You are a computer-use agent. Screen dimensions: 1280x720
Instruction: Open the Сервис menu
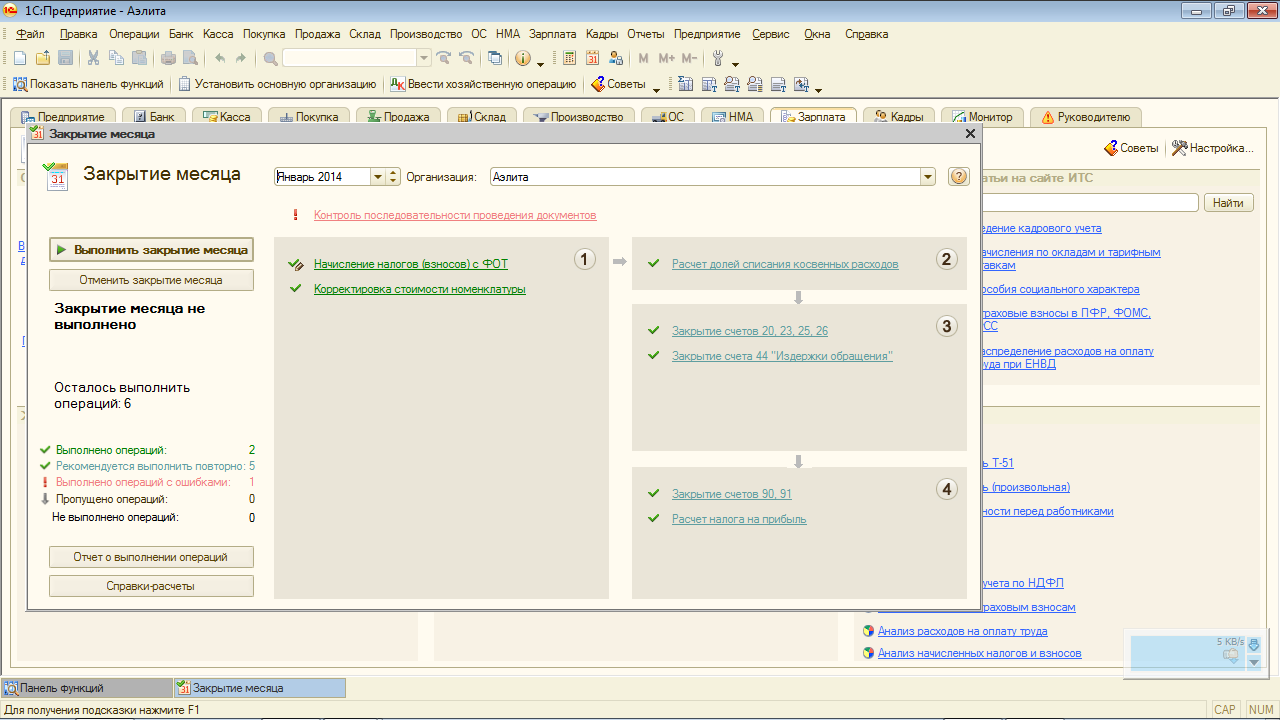coord(771,34)
